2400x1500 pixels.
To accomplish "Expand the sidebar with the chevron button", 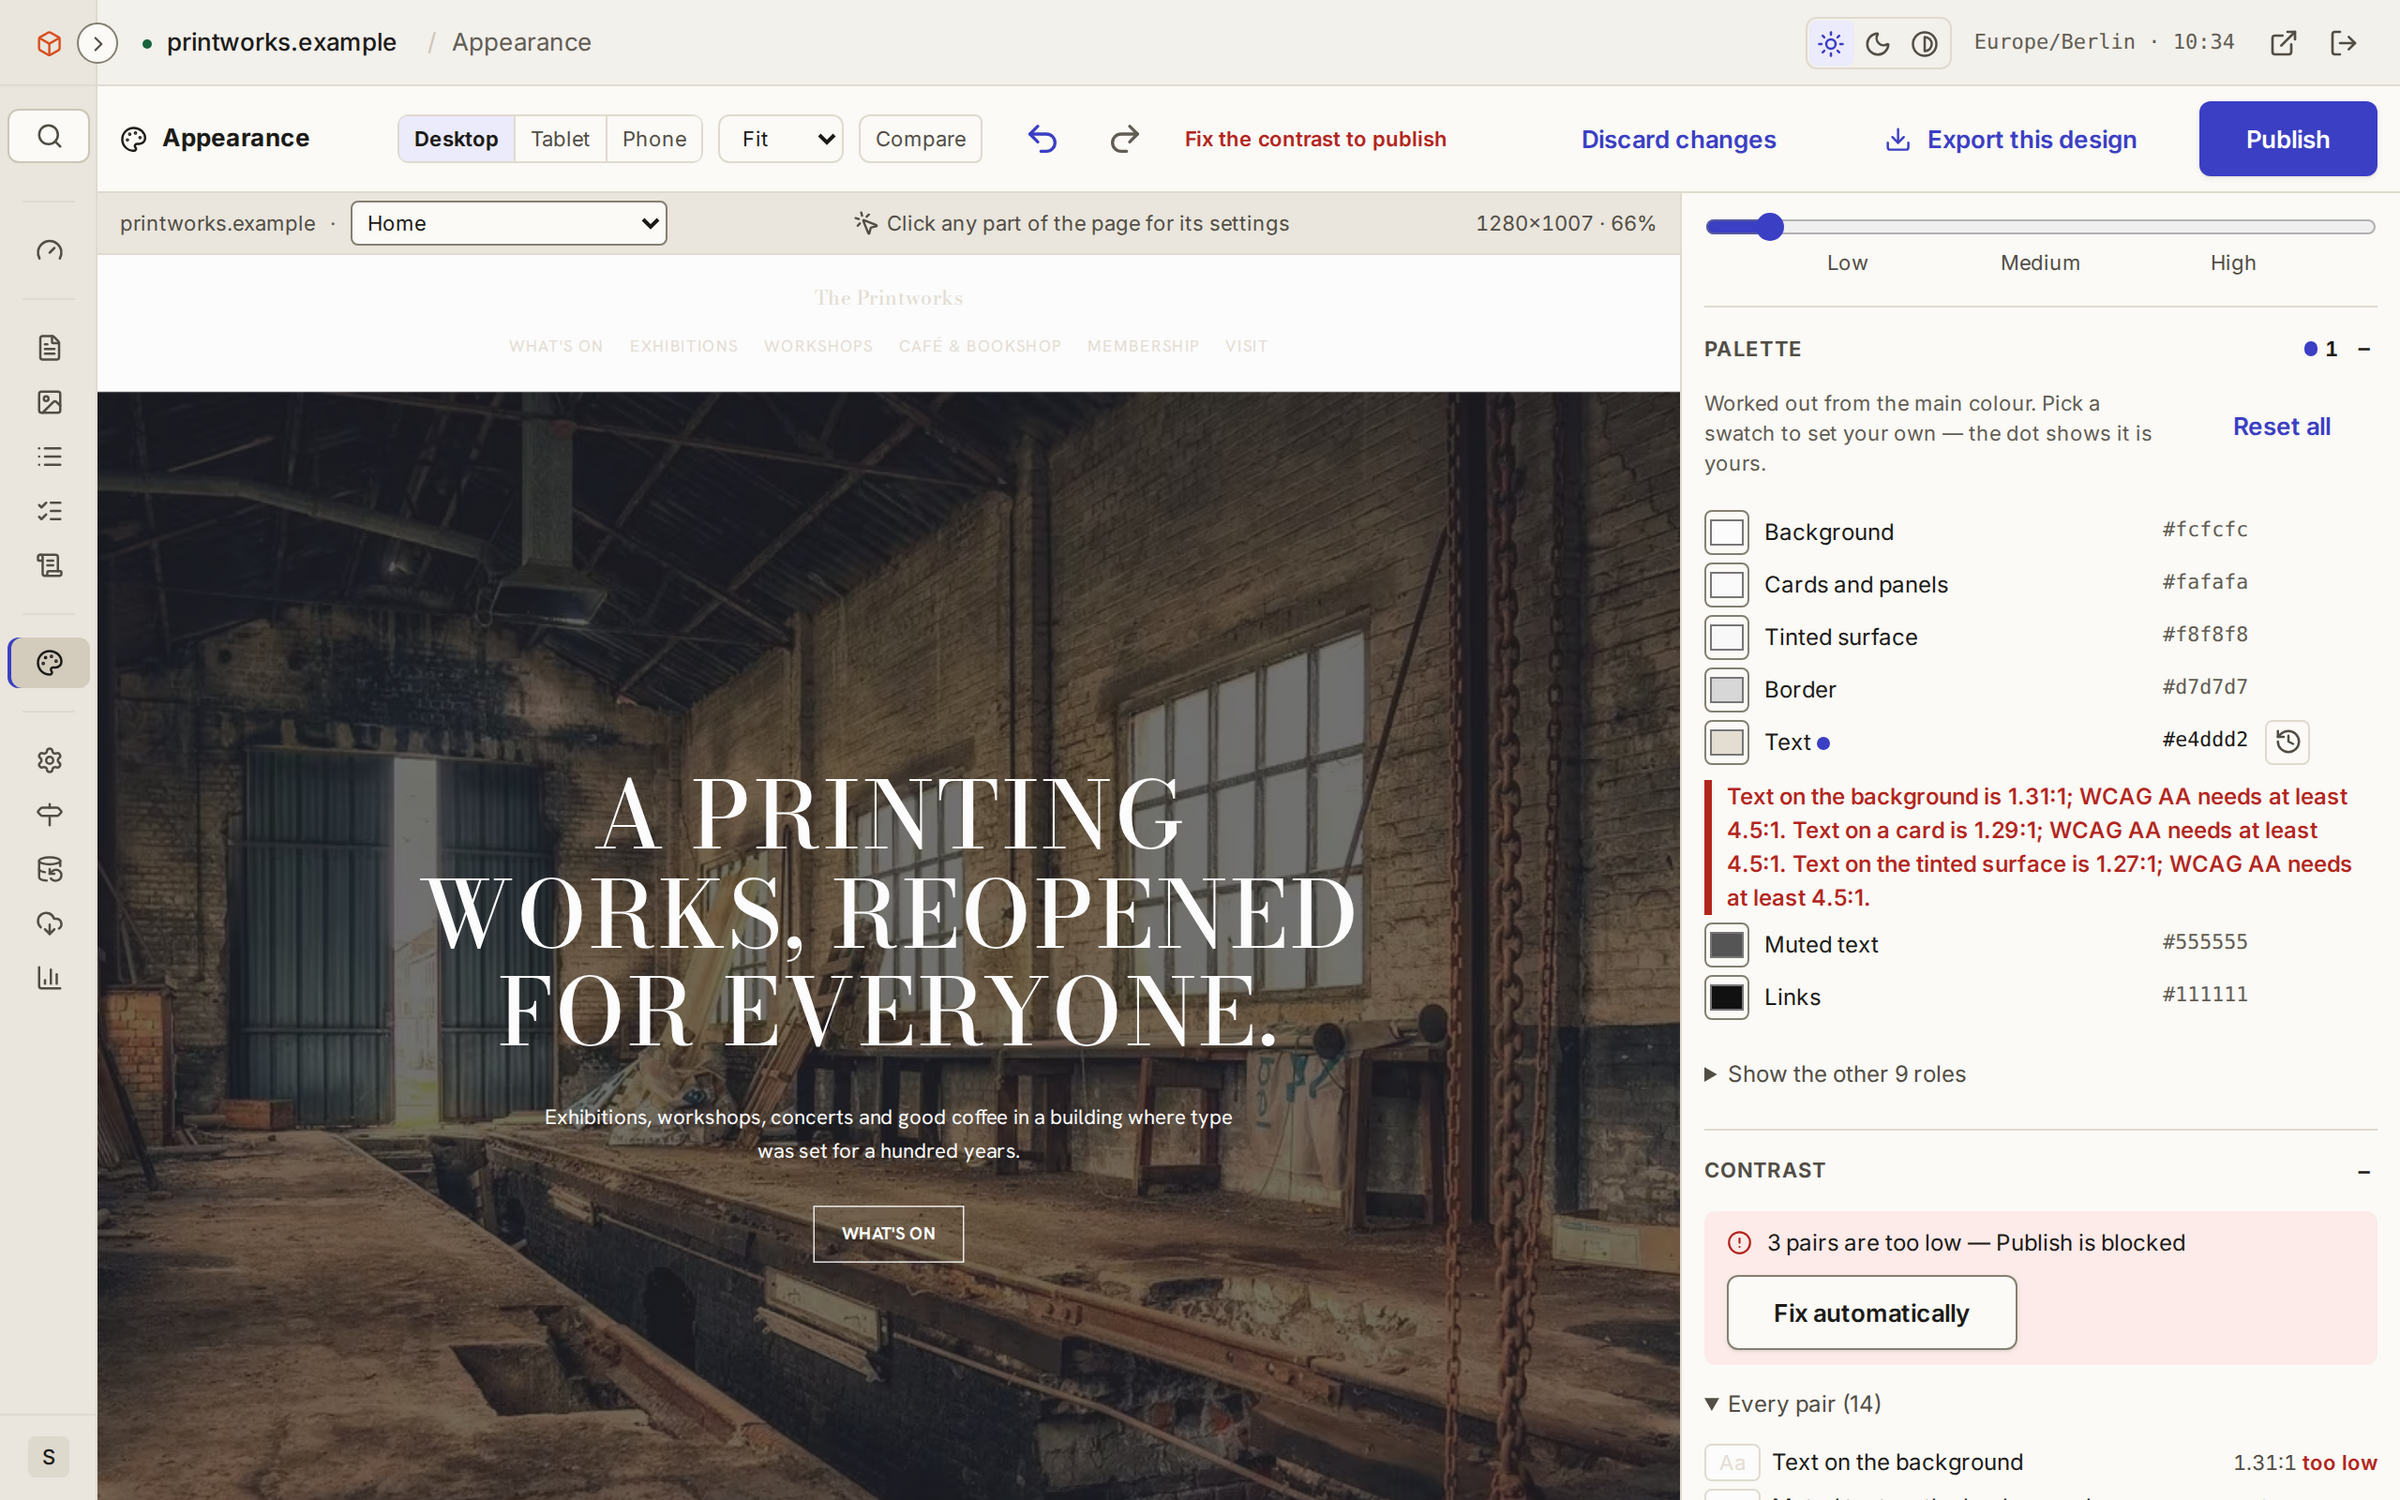I will click(x=98, y=43).
